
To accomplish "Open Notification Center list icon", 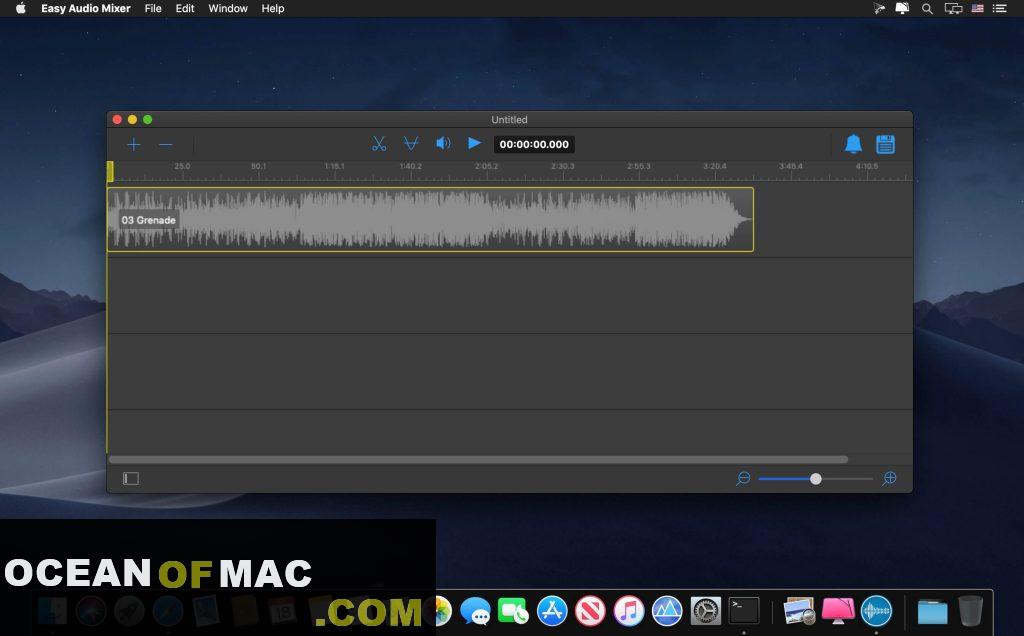I will pos(1000,8).
